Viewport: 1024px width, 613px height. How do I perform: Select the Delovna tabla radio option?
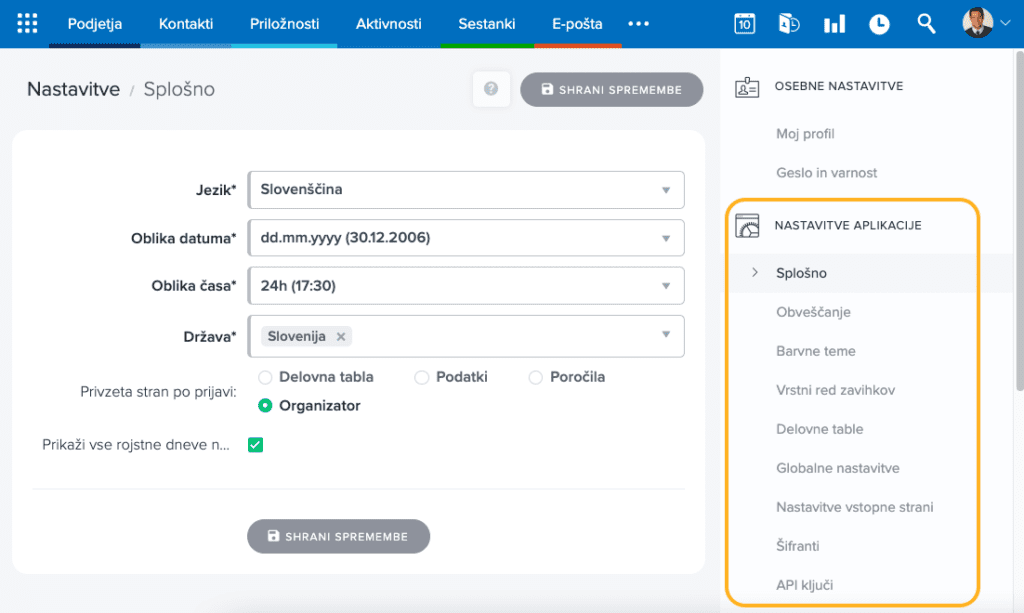pos(265,377)
